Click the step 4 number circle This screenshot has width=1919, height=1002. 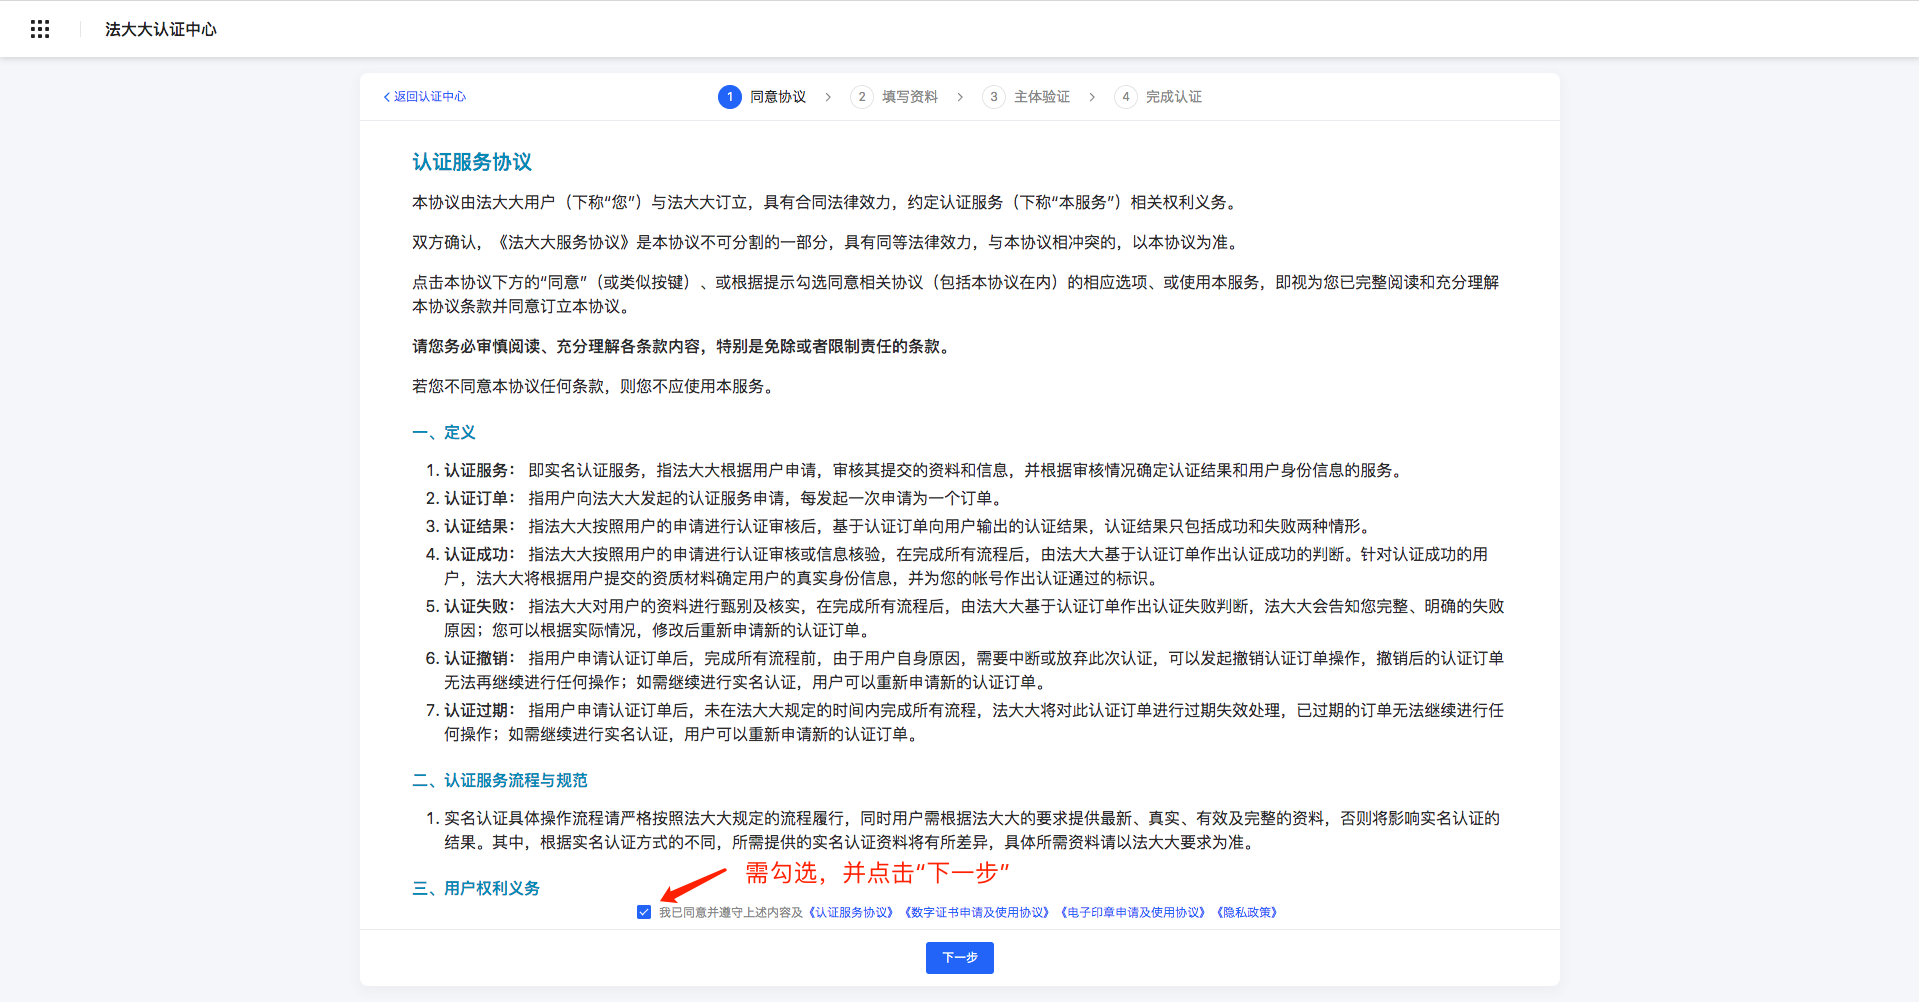click(1126, 97)
